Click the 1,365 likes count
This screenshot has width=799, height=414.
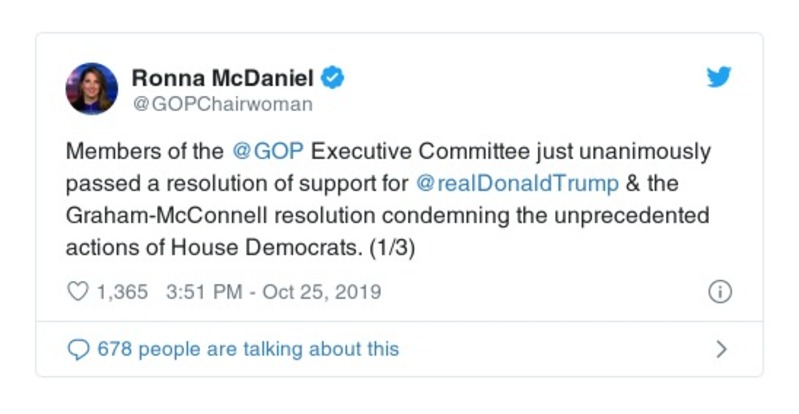tap(121, 292)
